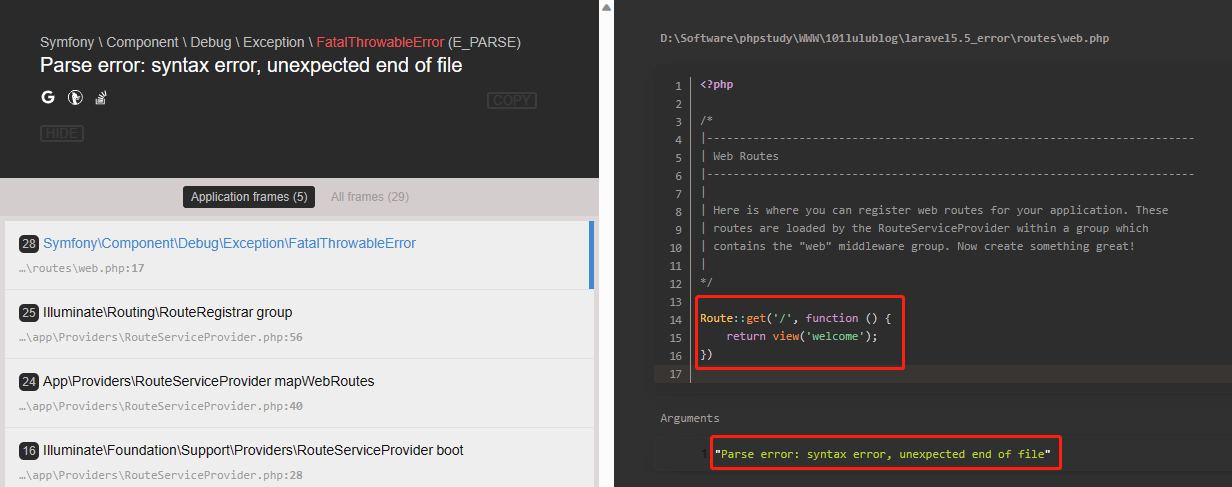Viewport: 1232px width, 487px height.
Task: Copy the exception with COPY button
Action: tap(512, 100)
